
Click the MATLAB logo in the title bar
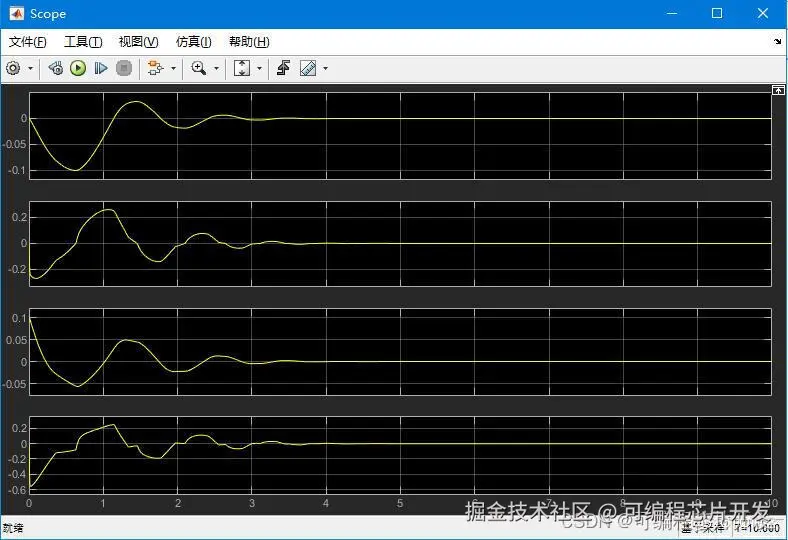point(16,14)
